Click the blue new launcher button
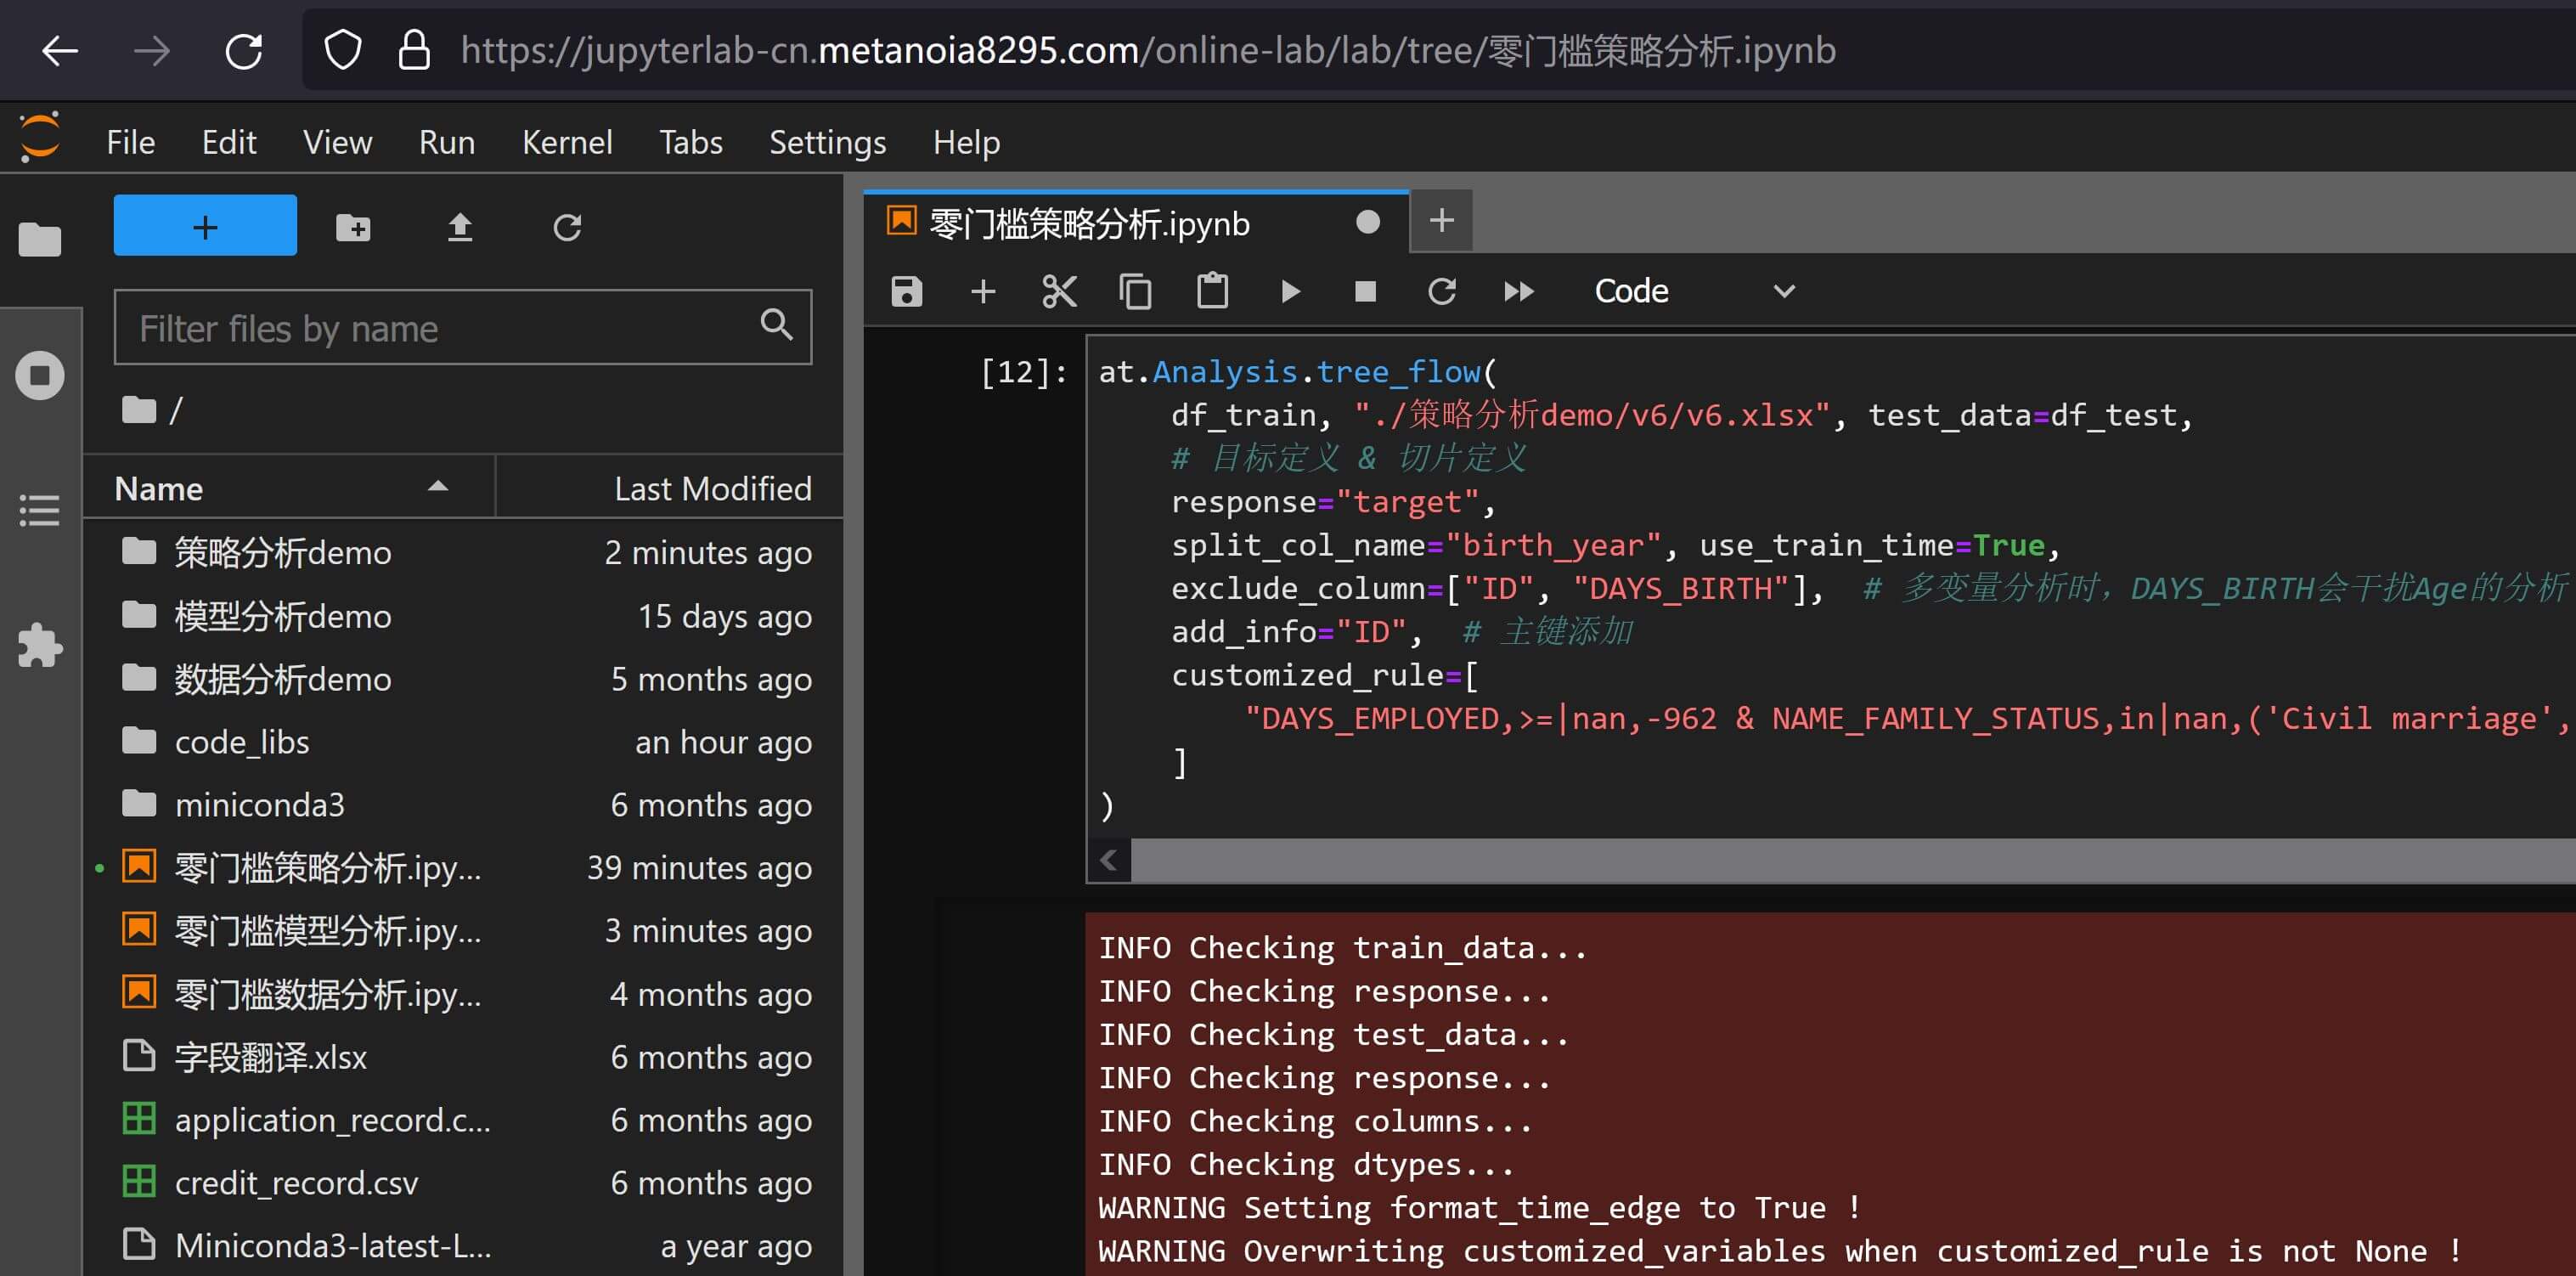The height and width of the screenshot is (1276, 2576). (205, 226)
